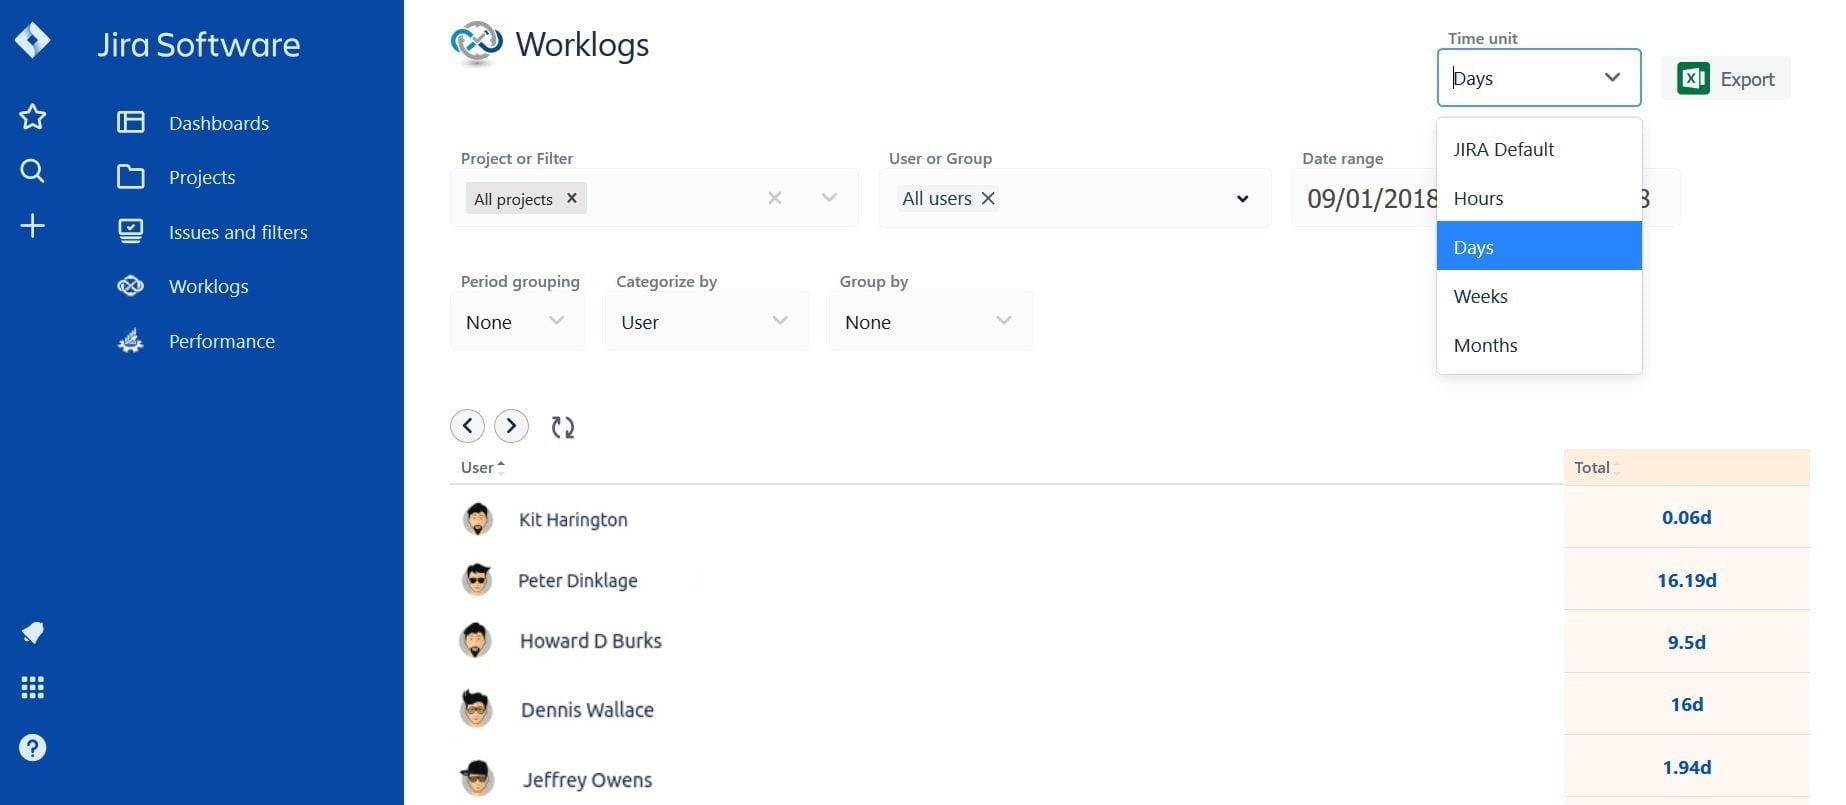Open help with the question mark icon
Image resolution: width=1846 pixels, height=805 pixels.
tap(33, 748)
